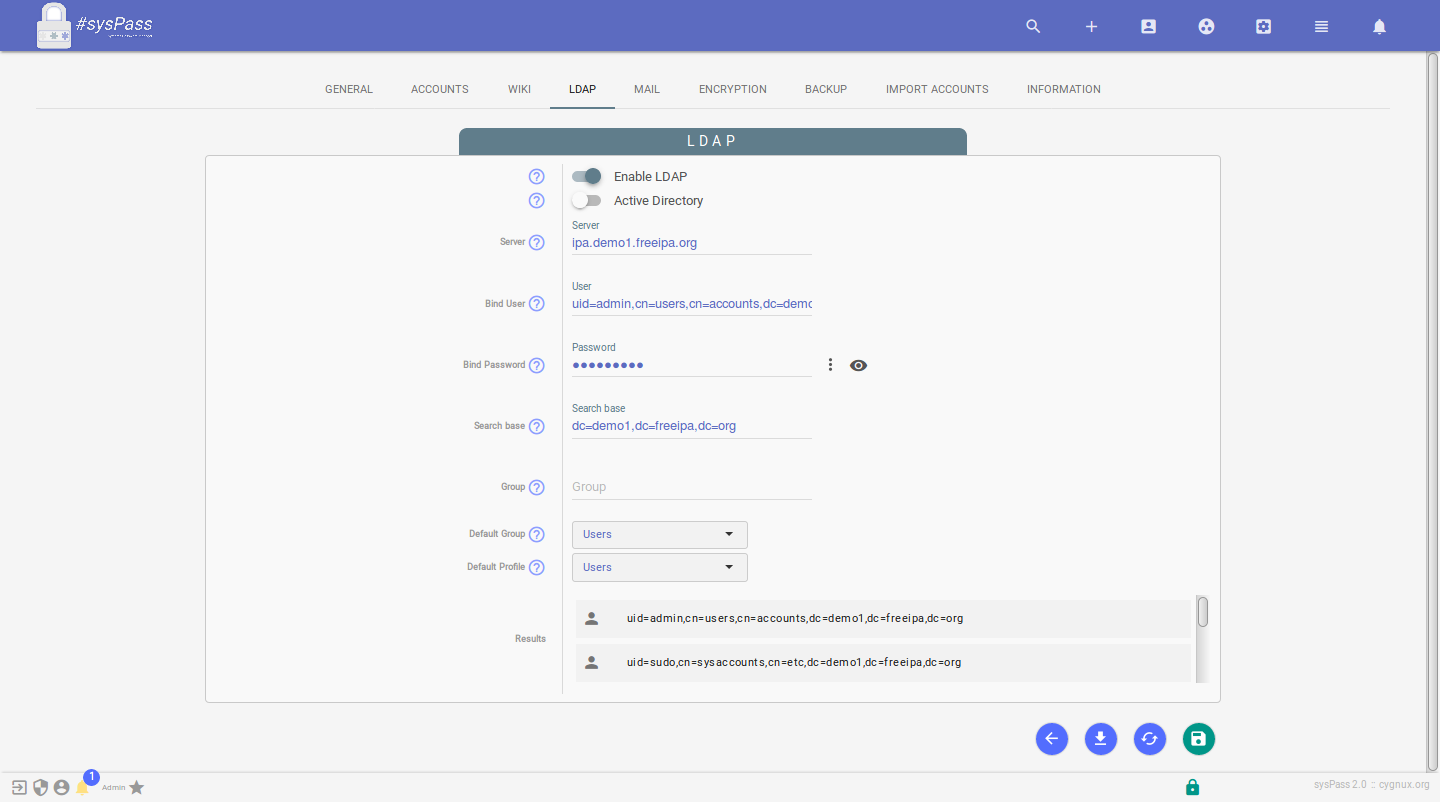The width and height of the screenshot is (1440, 802).
Task: Click the empty Group input field
Action: coord(692,487)
